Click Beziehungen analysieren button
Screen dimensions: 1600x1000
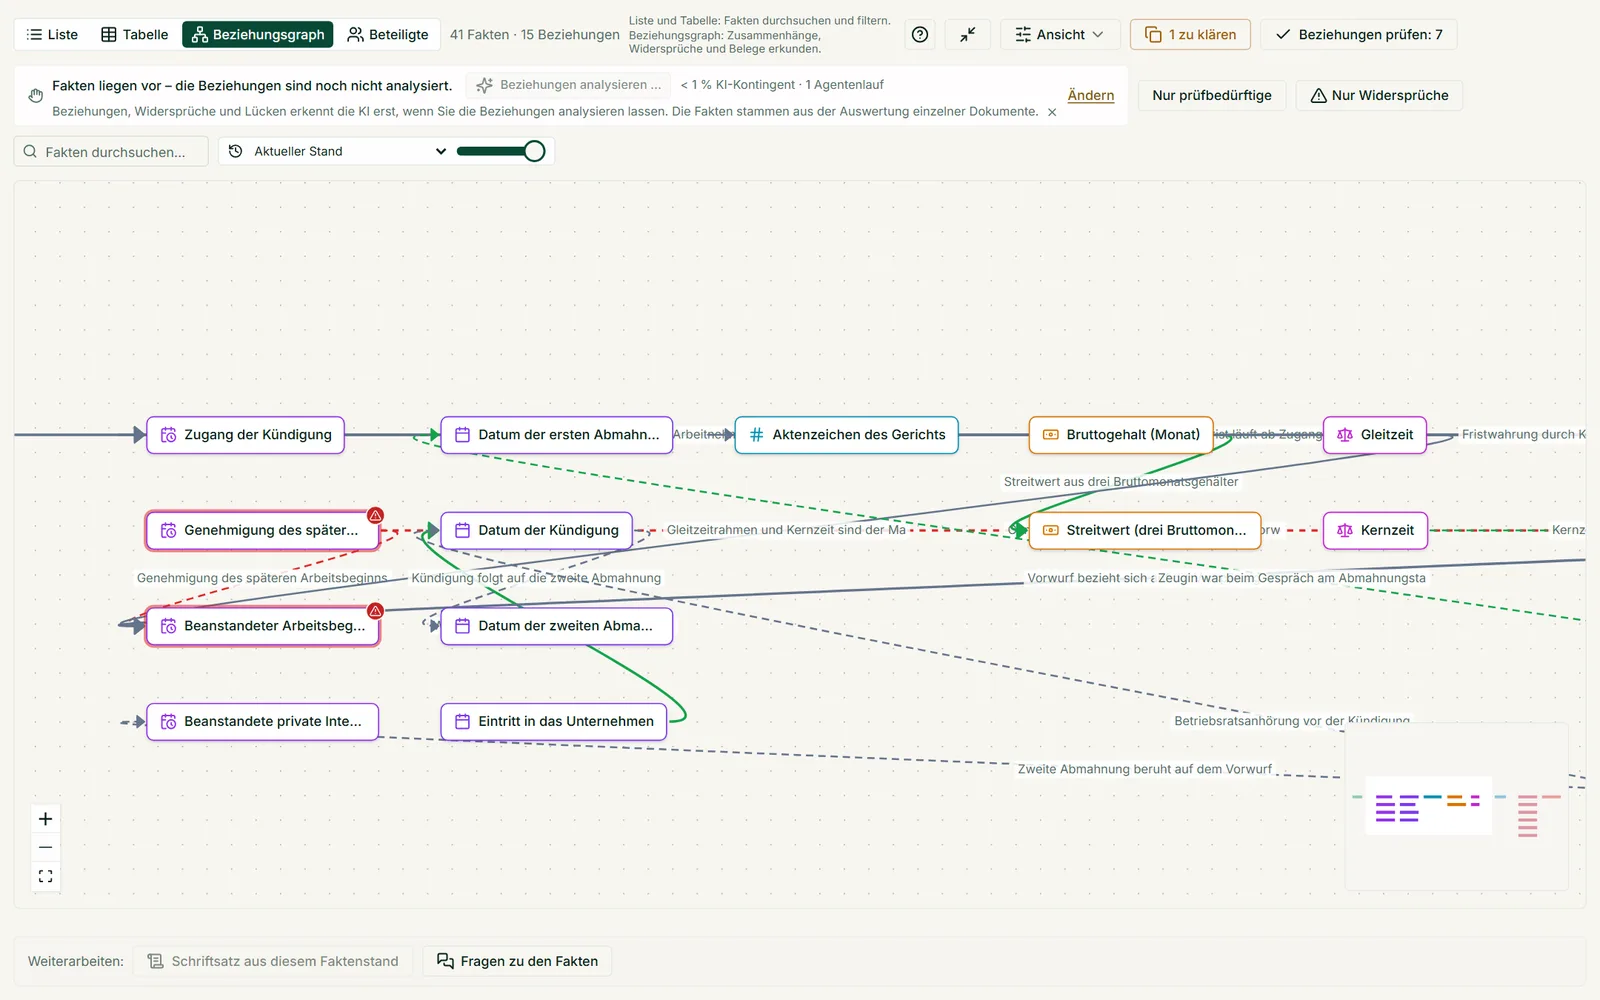pos(569,85)
